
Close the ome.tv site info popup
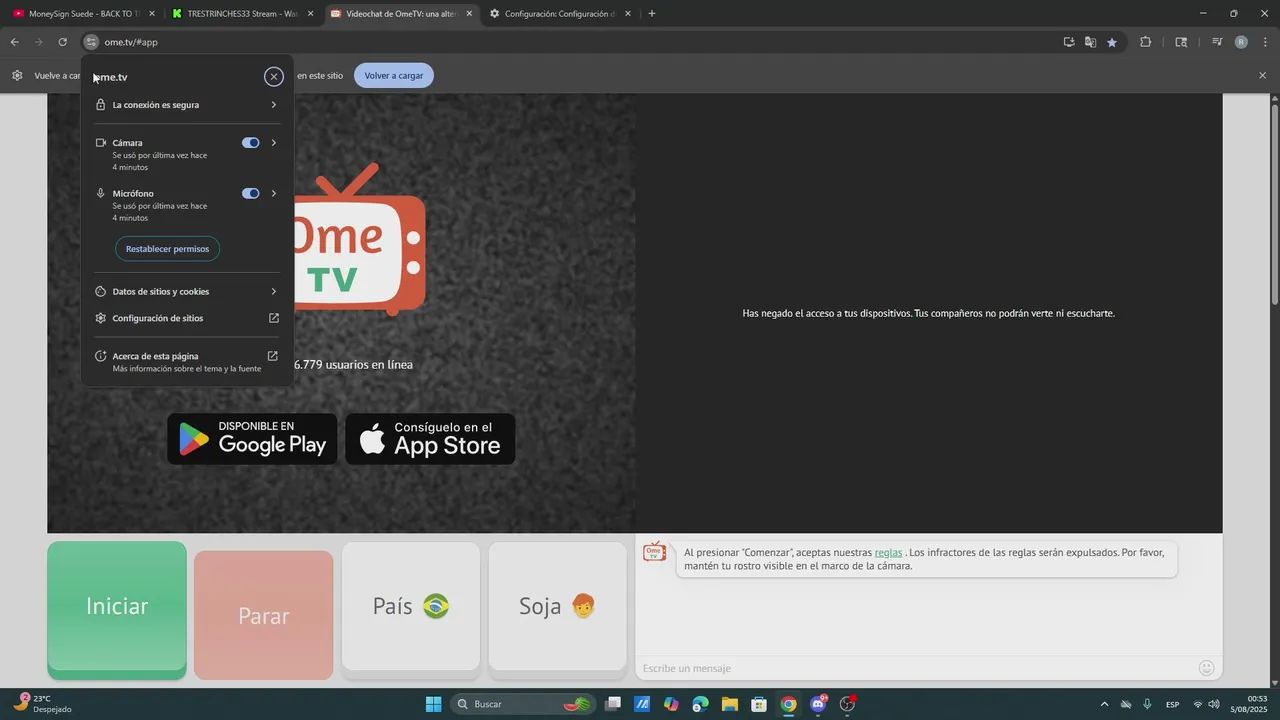pos(274,77)
